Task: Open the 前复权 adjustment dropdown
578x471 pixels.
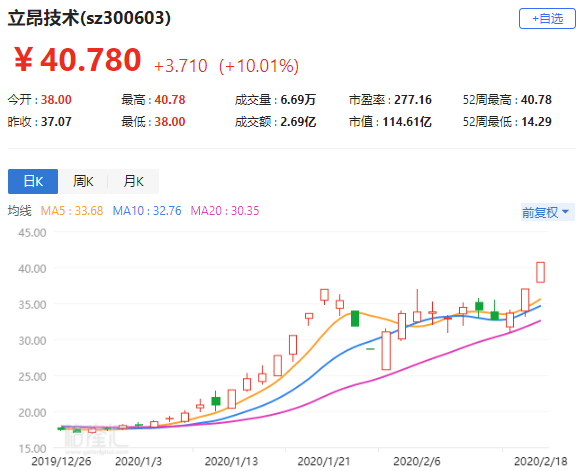Action: [x=547, y=212]
